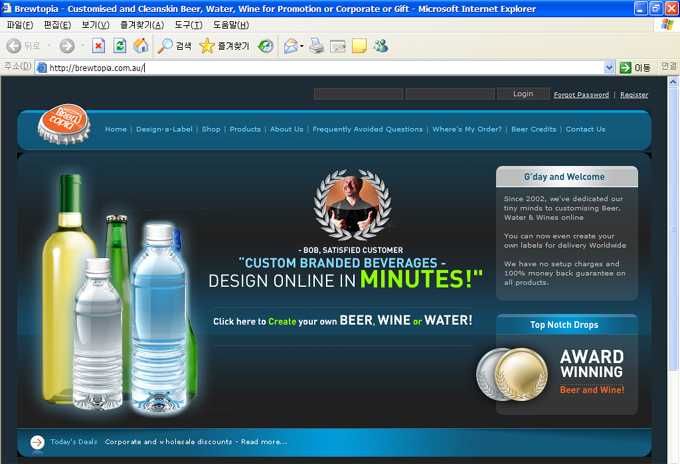Click the bottles product image
The image size is (680, 464).
[120, 293]
